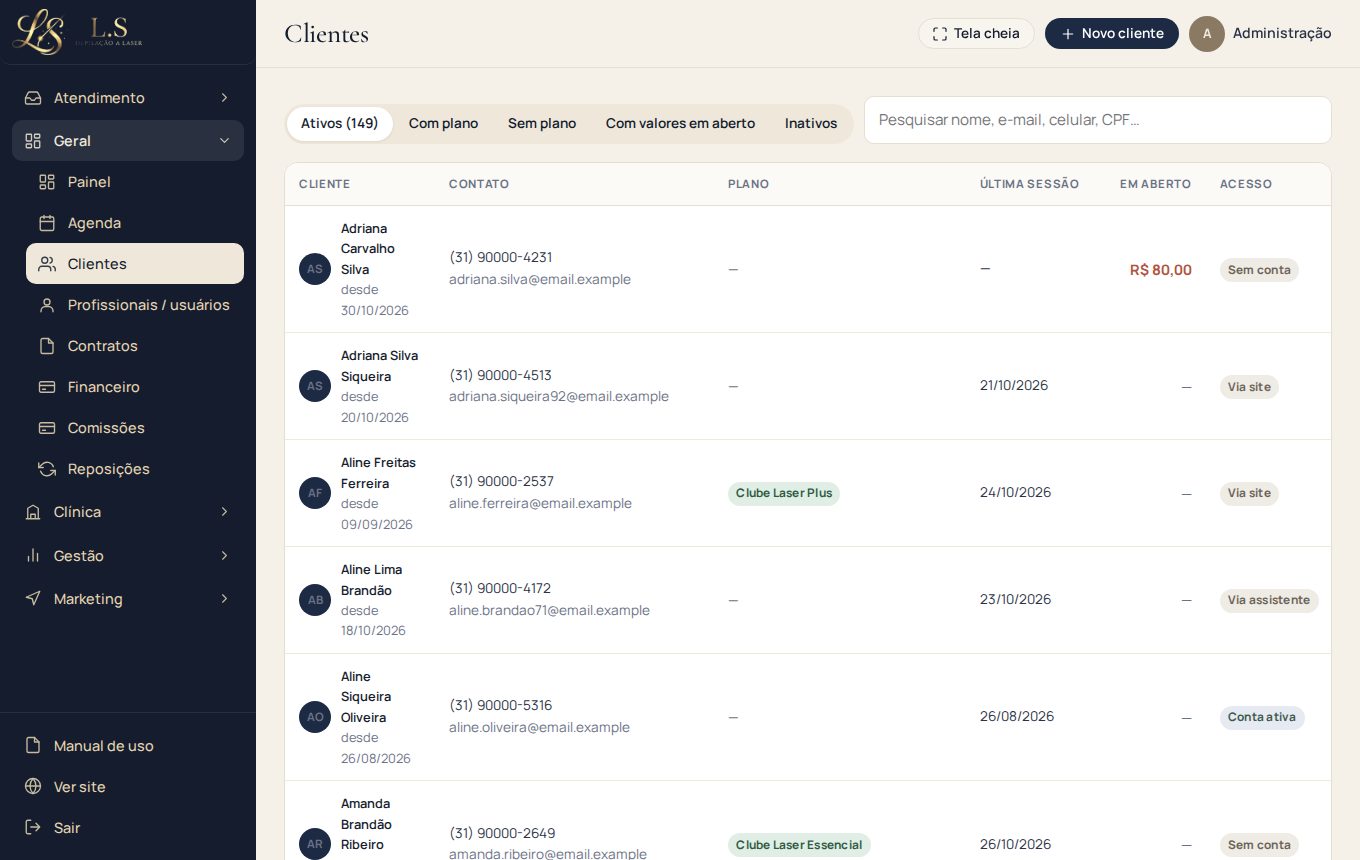Image resolution: width=1360 pixels, height=860 pixels.
Task: Click the Sair logout icon
Action: coord(33,828)
